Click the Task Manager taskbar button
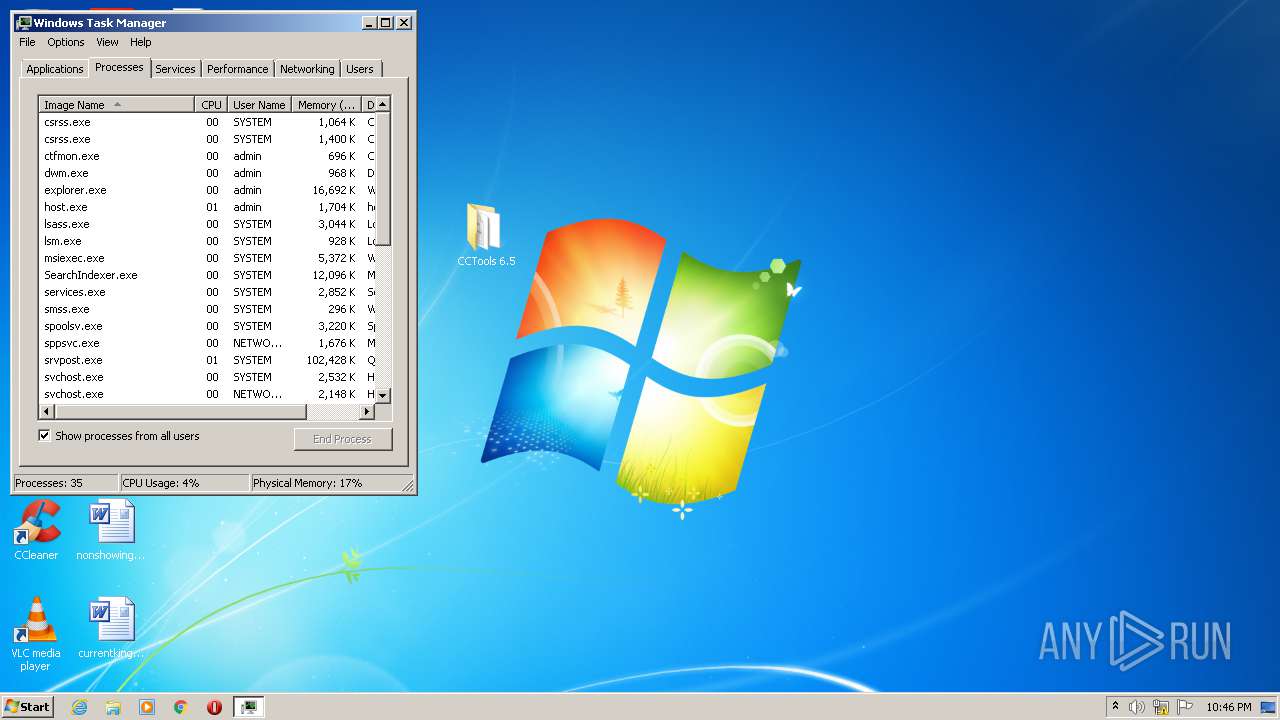Viewport: 1280px width, 720px height. click(x=249, y=707)
